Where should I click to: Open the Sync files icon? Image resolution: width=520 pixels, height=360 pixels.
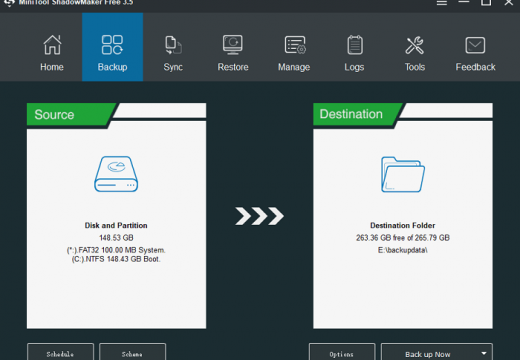pos(173,45)
